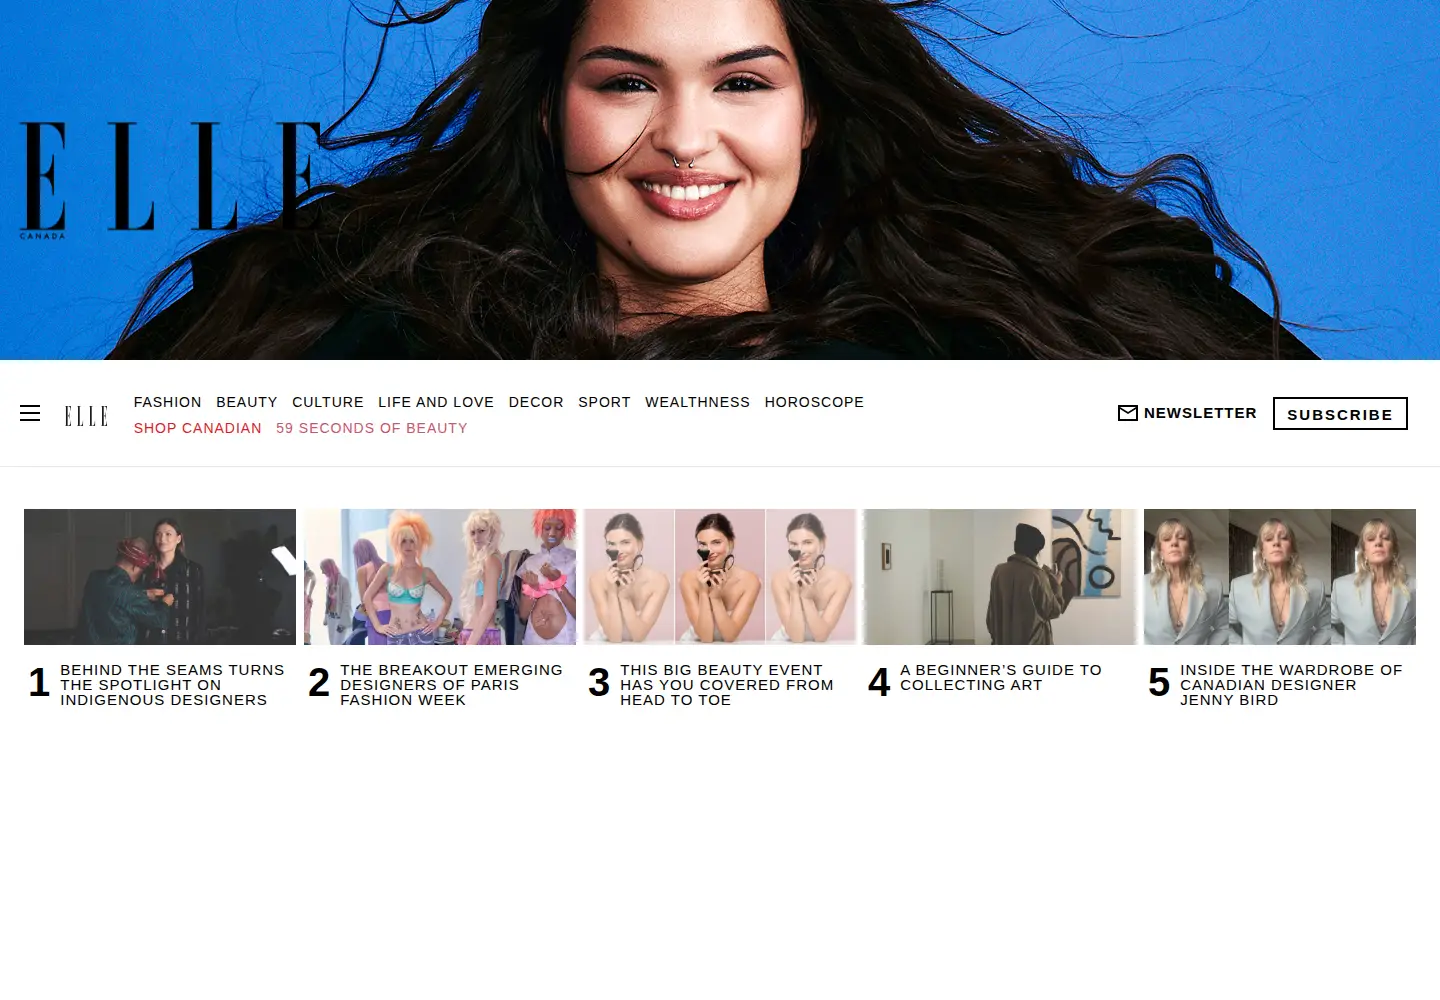1440x1000 pixels.
Task: Open Life and Love section
Action: click(x=436, y=402)
